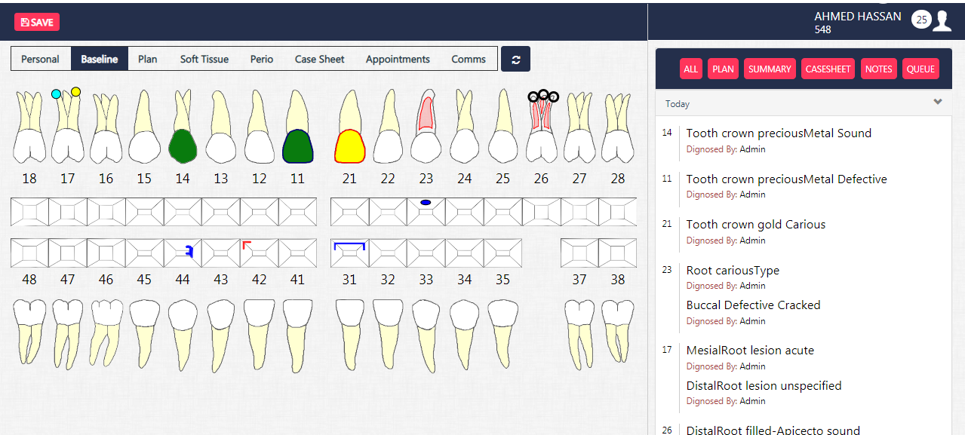
Task: Toggle surface box above tooth 31
Action: tap(349, 253)
